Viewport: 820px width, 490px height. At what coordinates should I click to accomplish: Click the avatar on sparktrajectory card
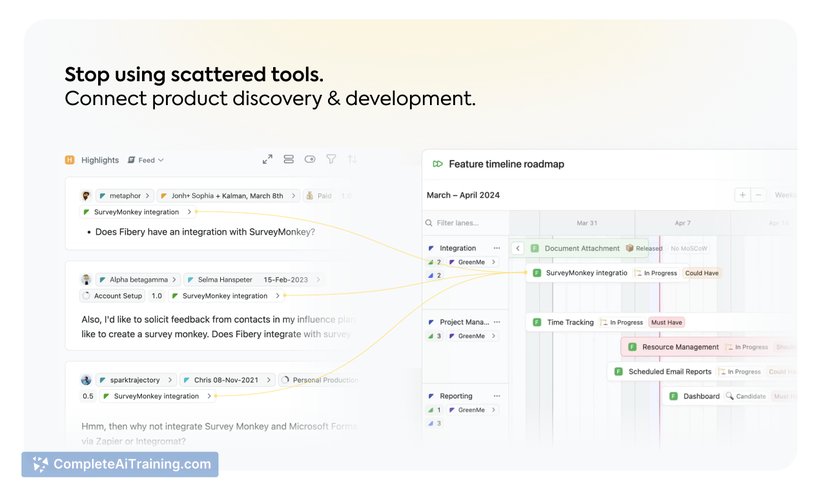pos(86,380)
